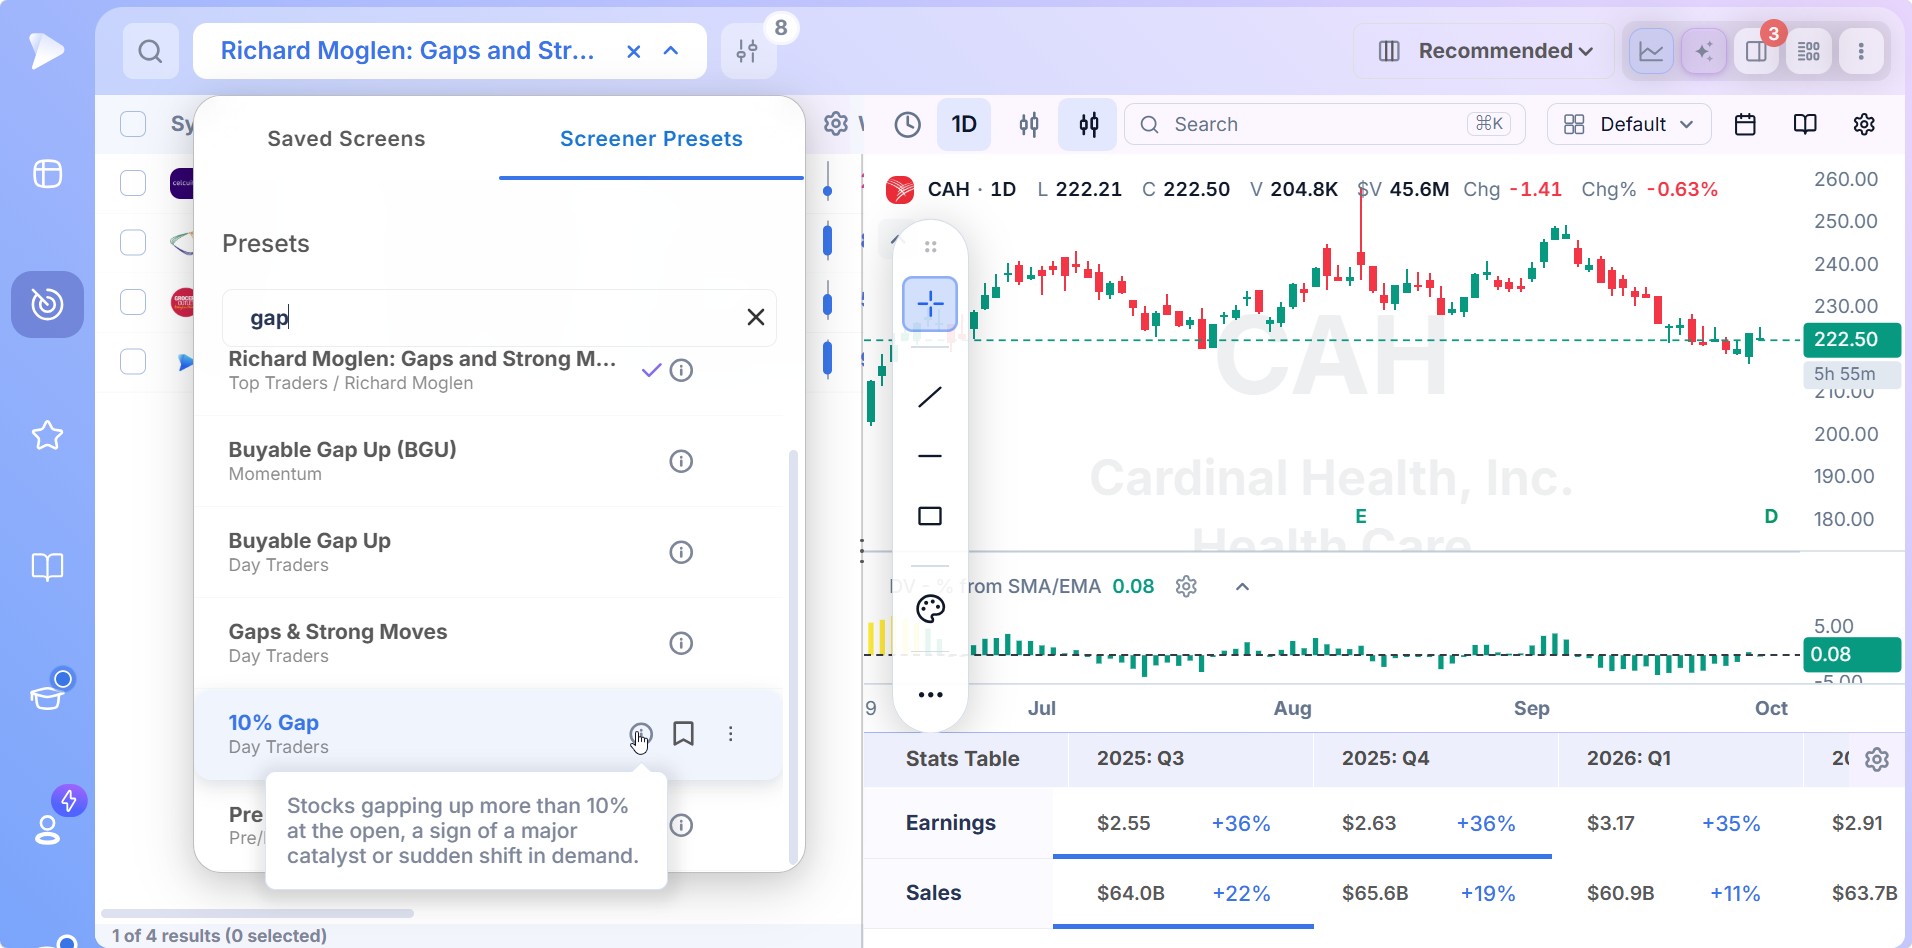Click the chart symbol Search field

click(x=1325, y=124)
